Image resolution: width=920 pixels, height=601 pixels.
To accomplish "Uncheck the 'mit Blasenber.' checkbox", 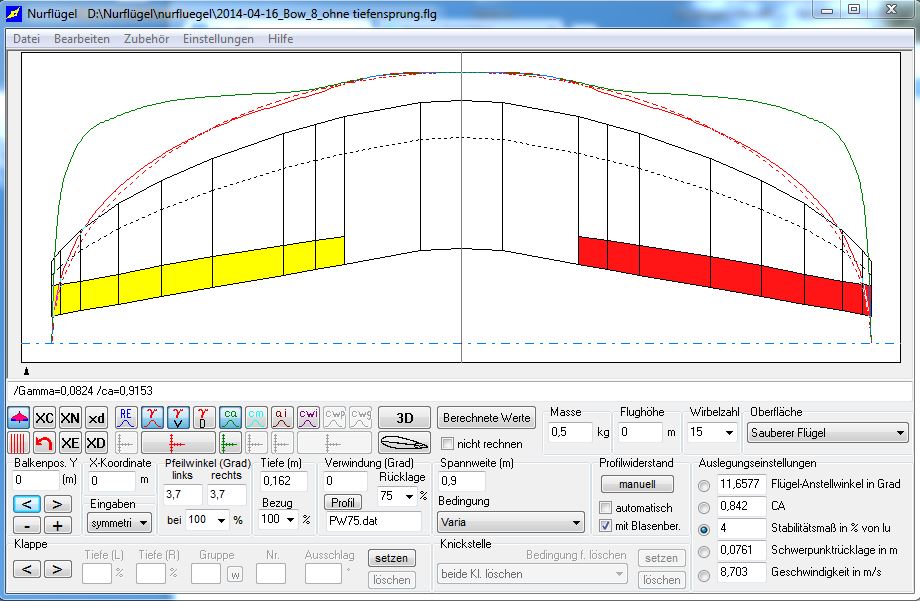I will [605, 526].
